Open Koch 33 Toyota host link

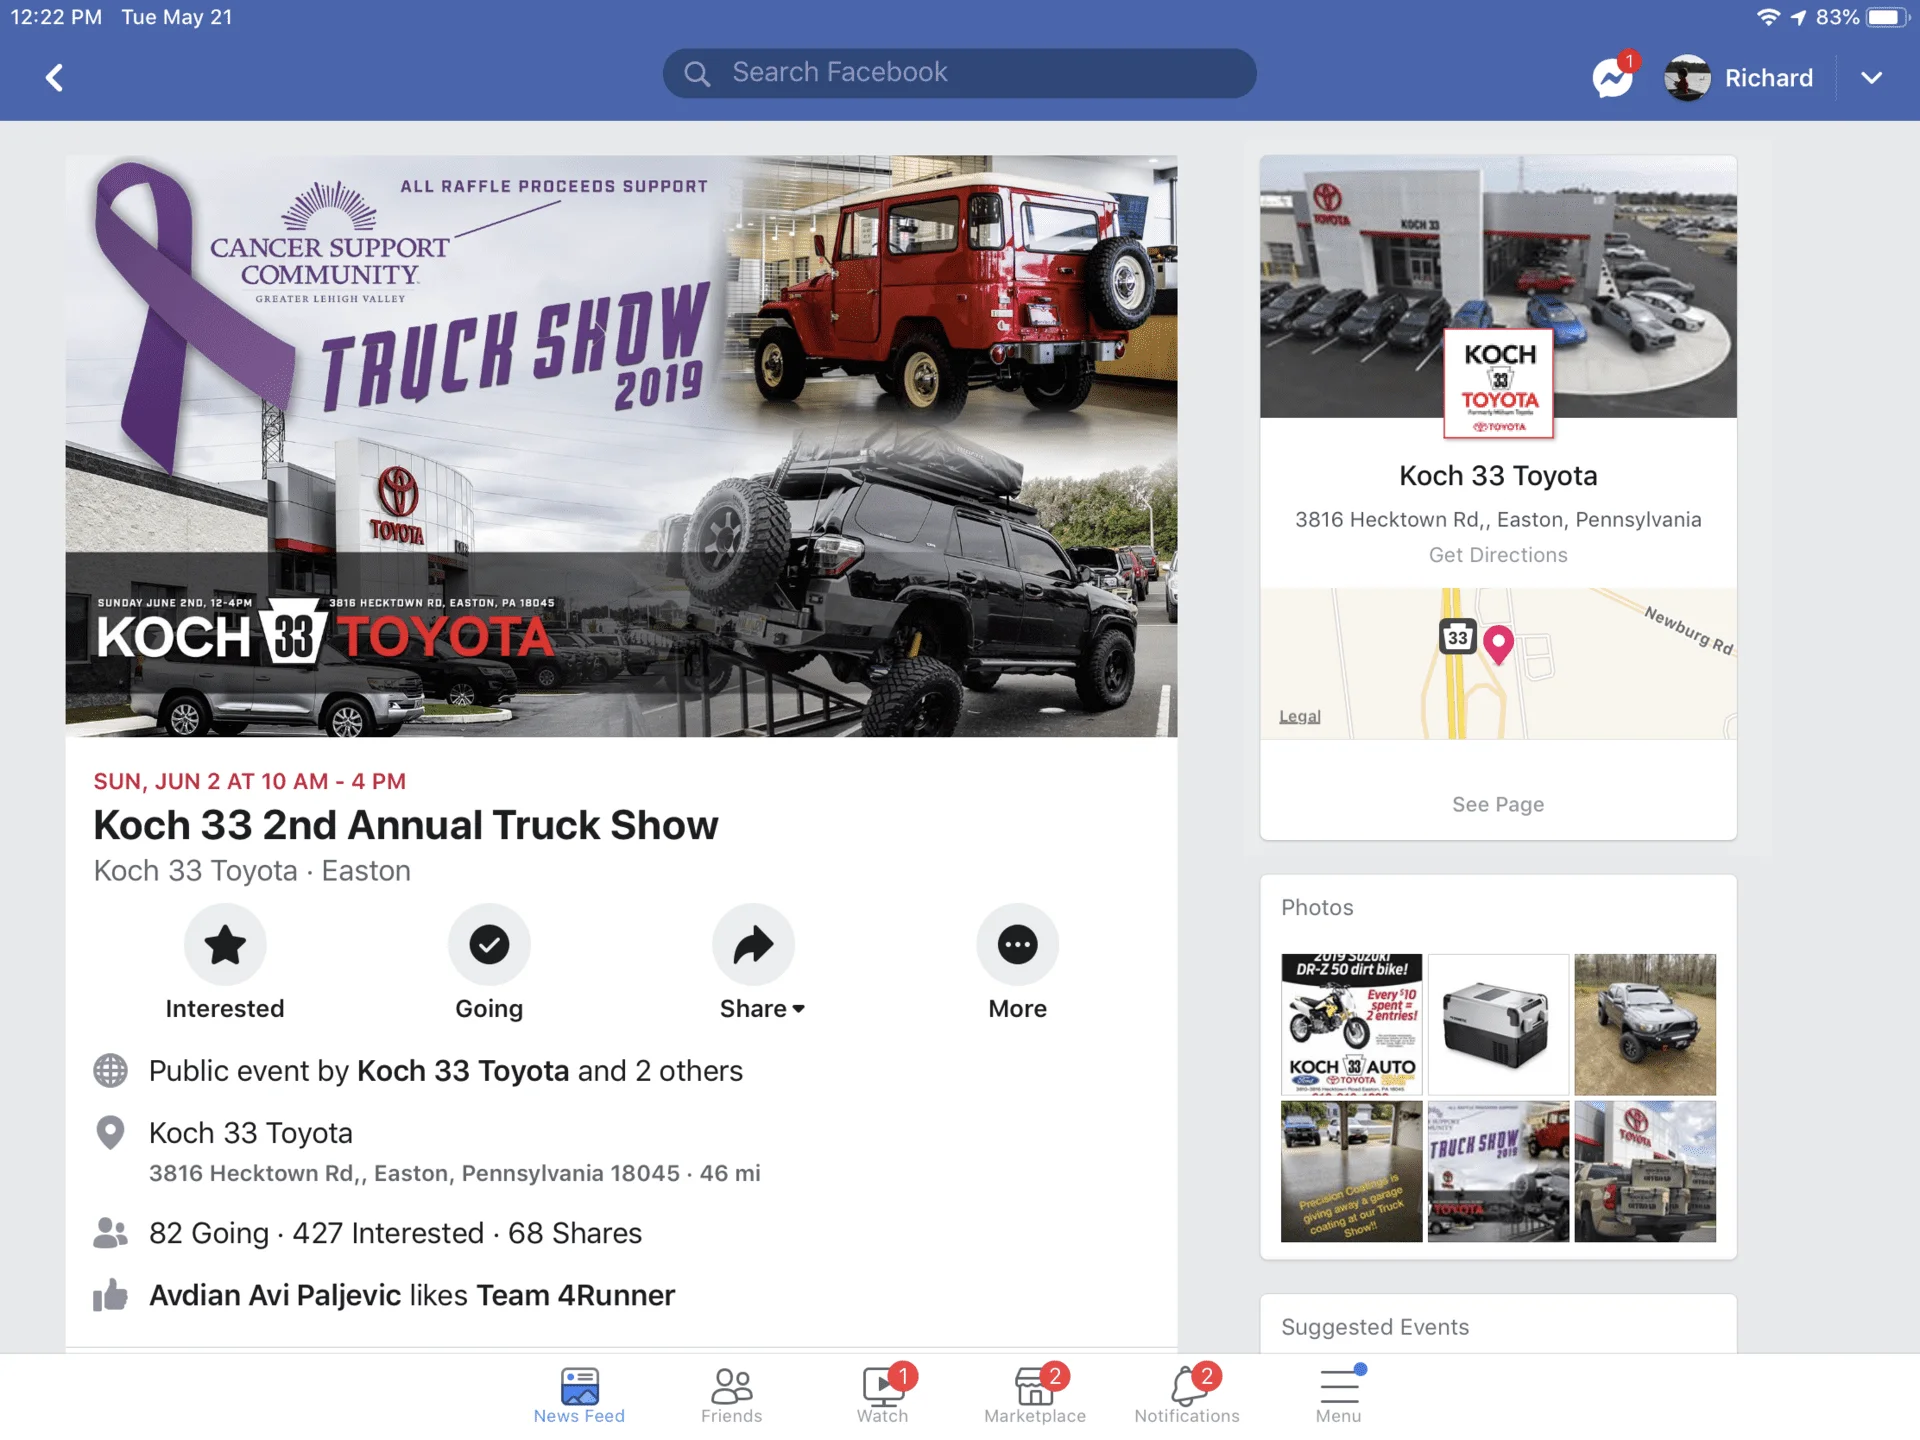pyautogui.click(x=463, y=1071)
